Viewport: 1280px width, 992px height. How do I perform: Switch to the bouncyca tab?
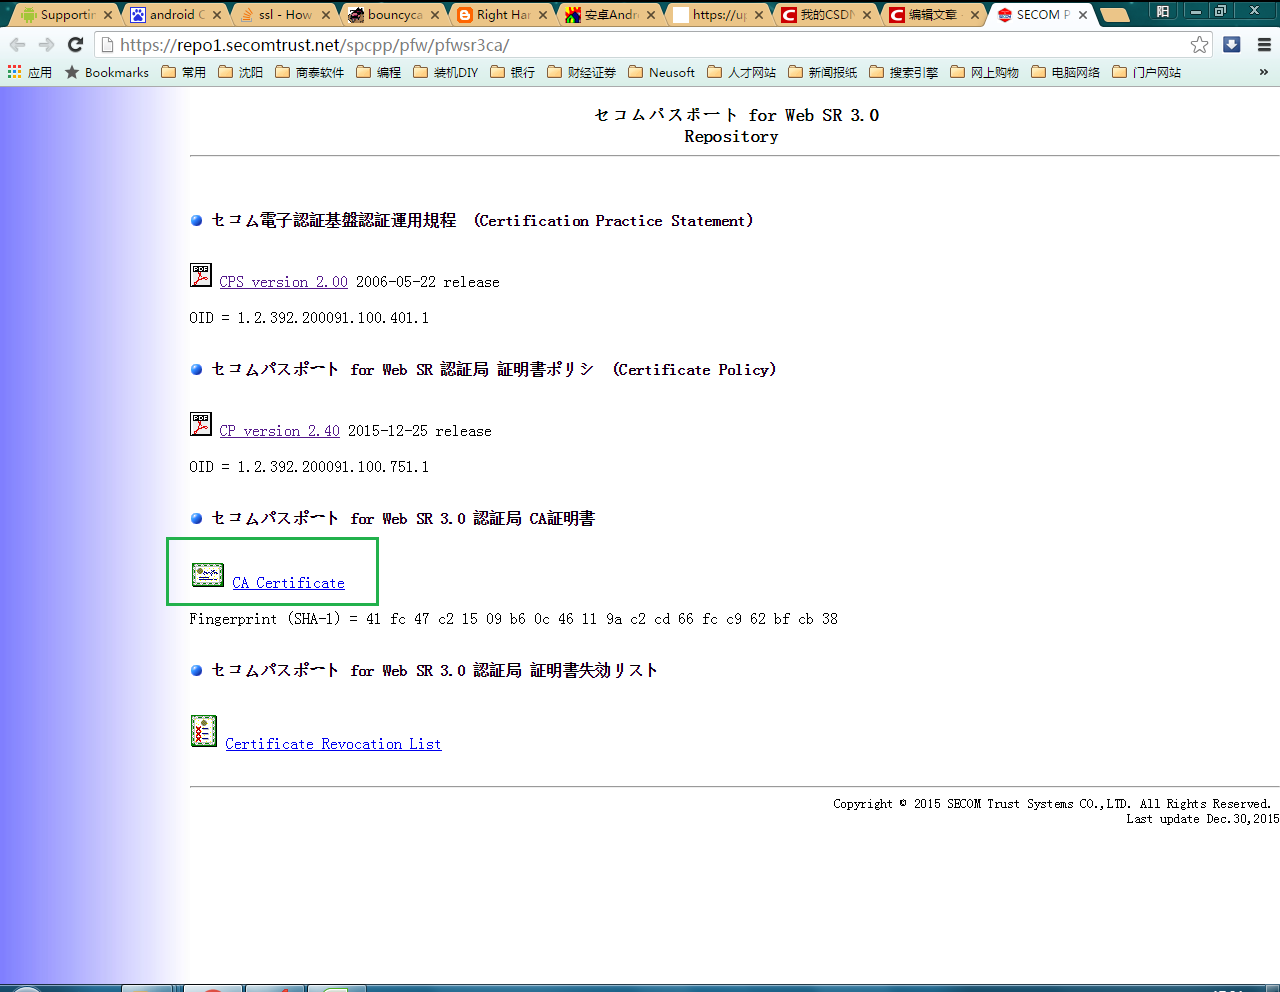[392, 15]
